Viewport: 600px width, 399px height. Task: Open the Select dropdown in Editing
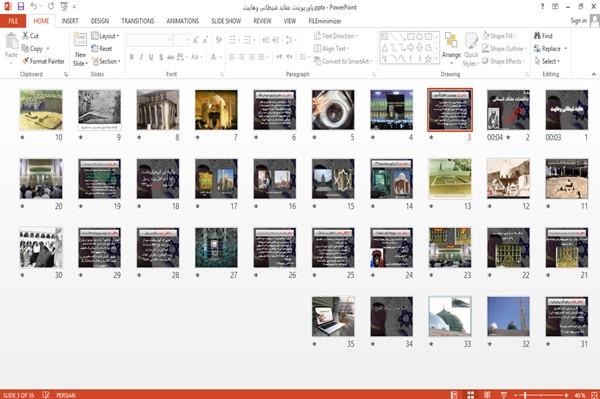click(x=547, y=61)
